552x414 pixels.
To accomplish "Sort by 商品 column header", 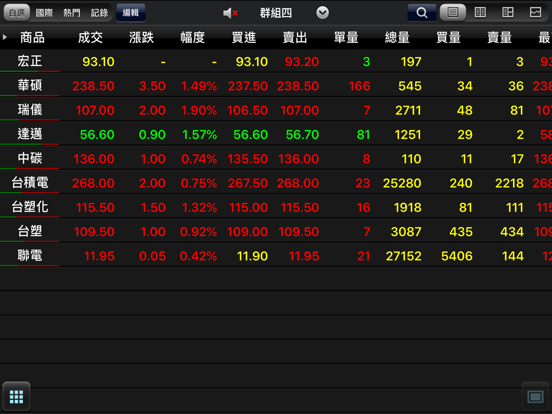I will point(32,37).
